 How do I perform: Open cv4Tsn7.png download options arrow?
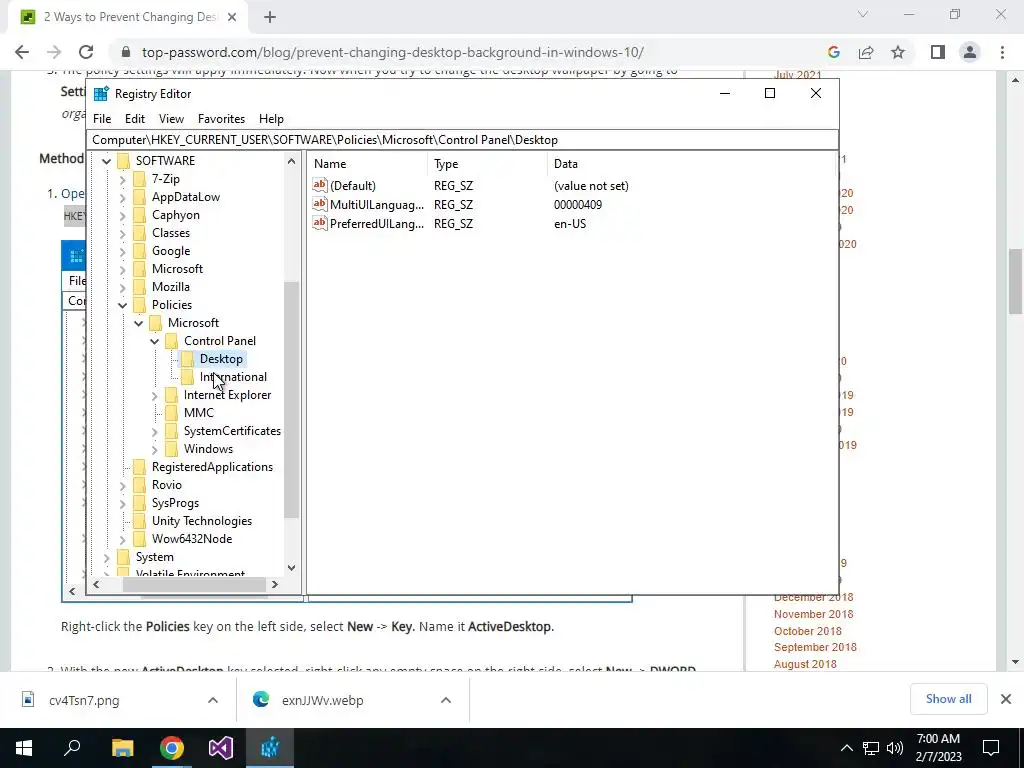[212, 700]
